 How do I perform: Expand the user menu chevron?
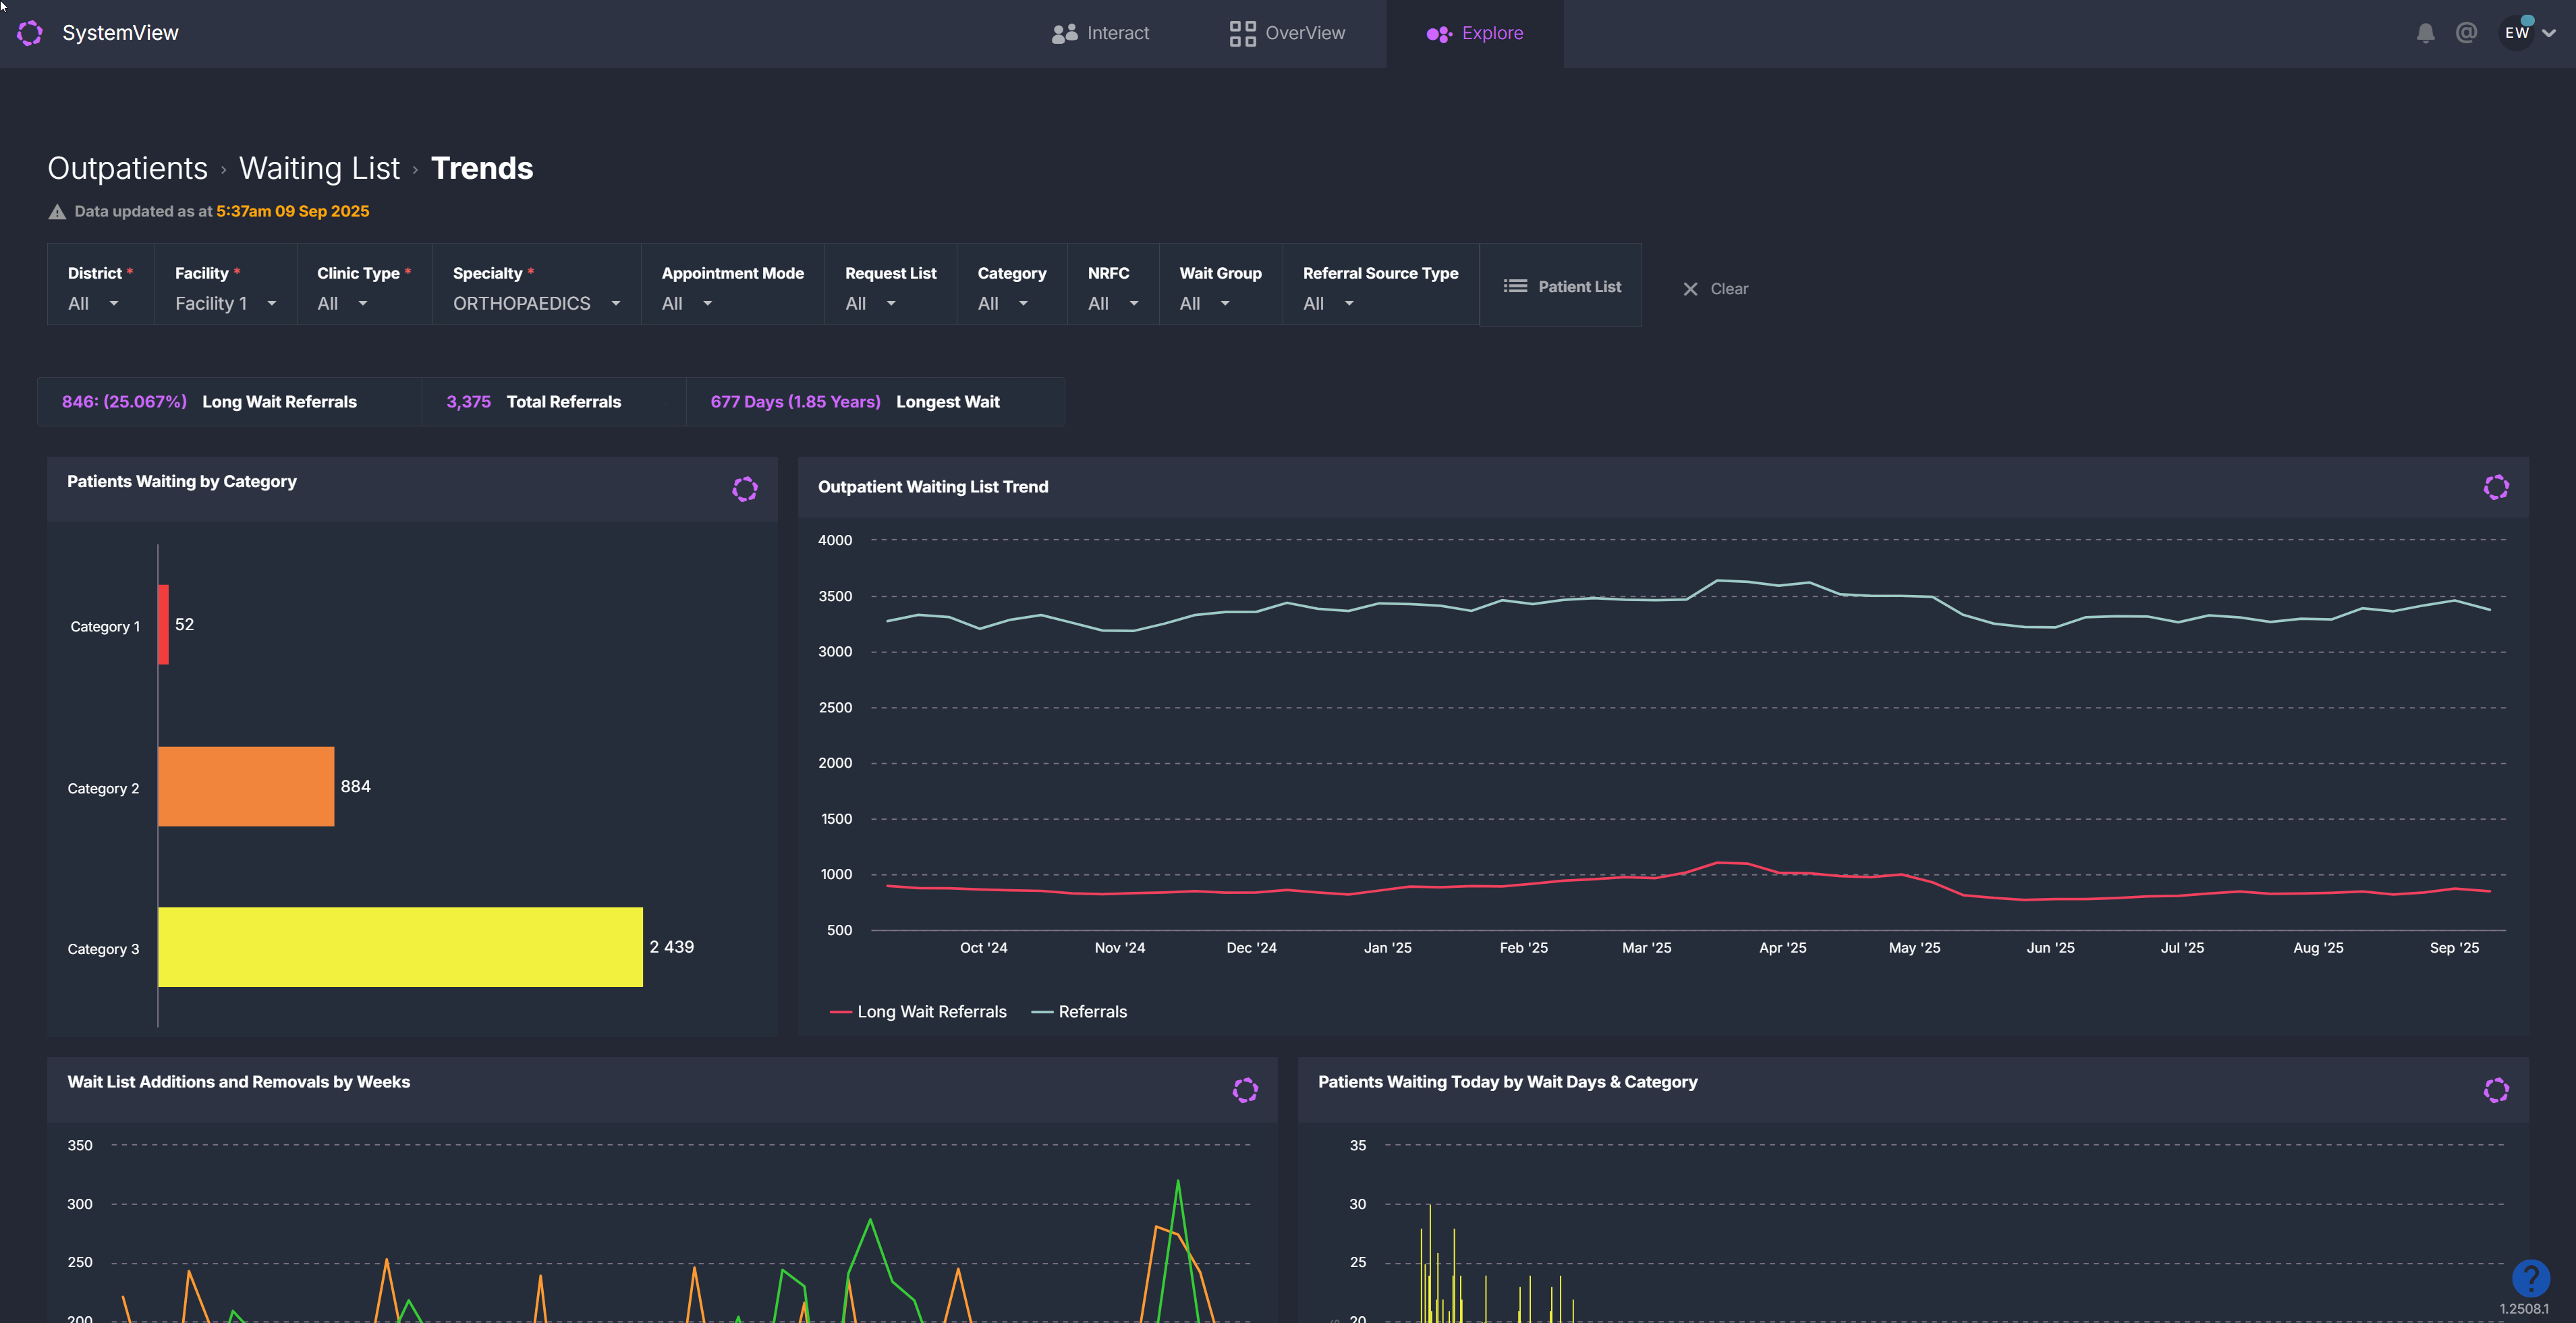tap(2549, 33)
